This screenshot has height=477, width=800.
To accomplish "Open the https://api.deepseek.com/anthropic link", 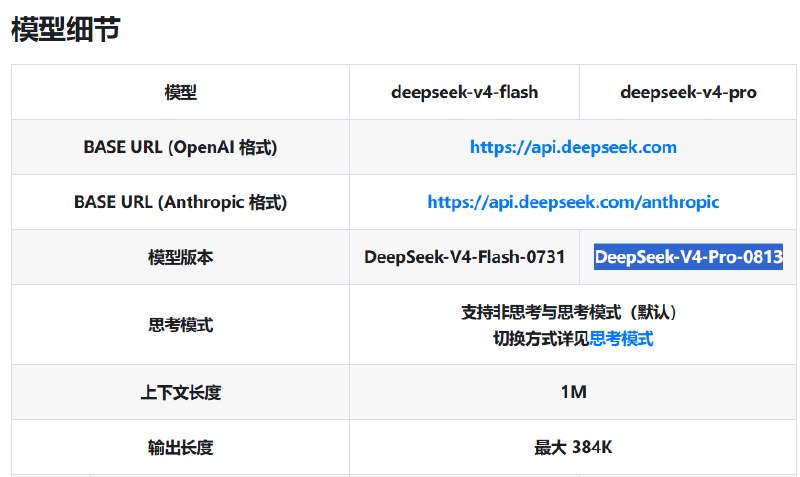I will point(573,202).
